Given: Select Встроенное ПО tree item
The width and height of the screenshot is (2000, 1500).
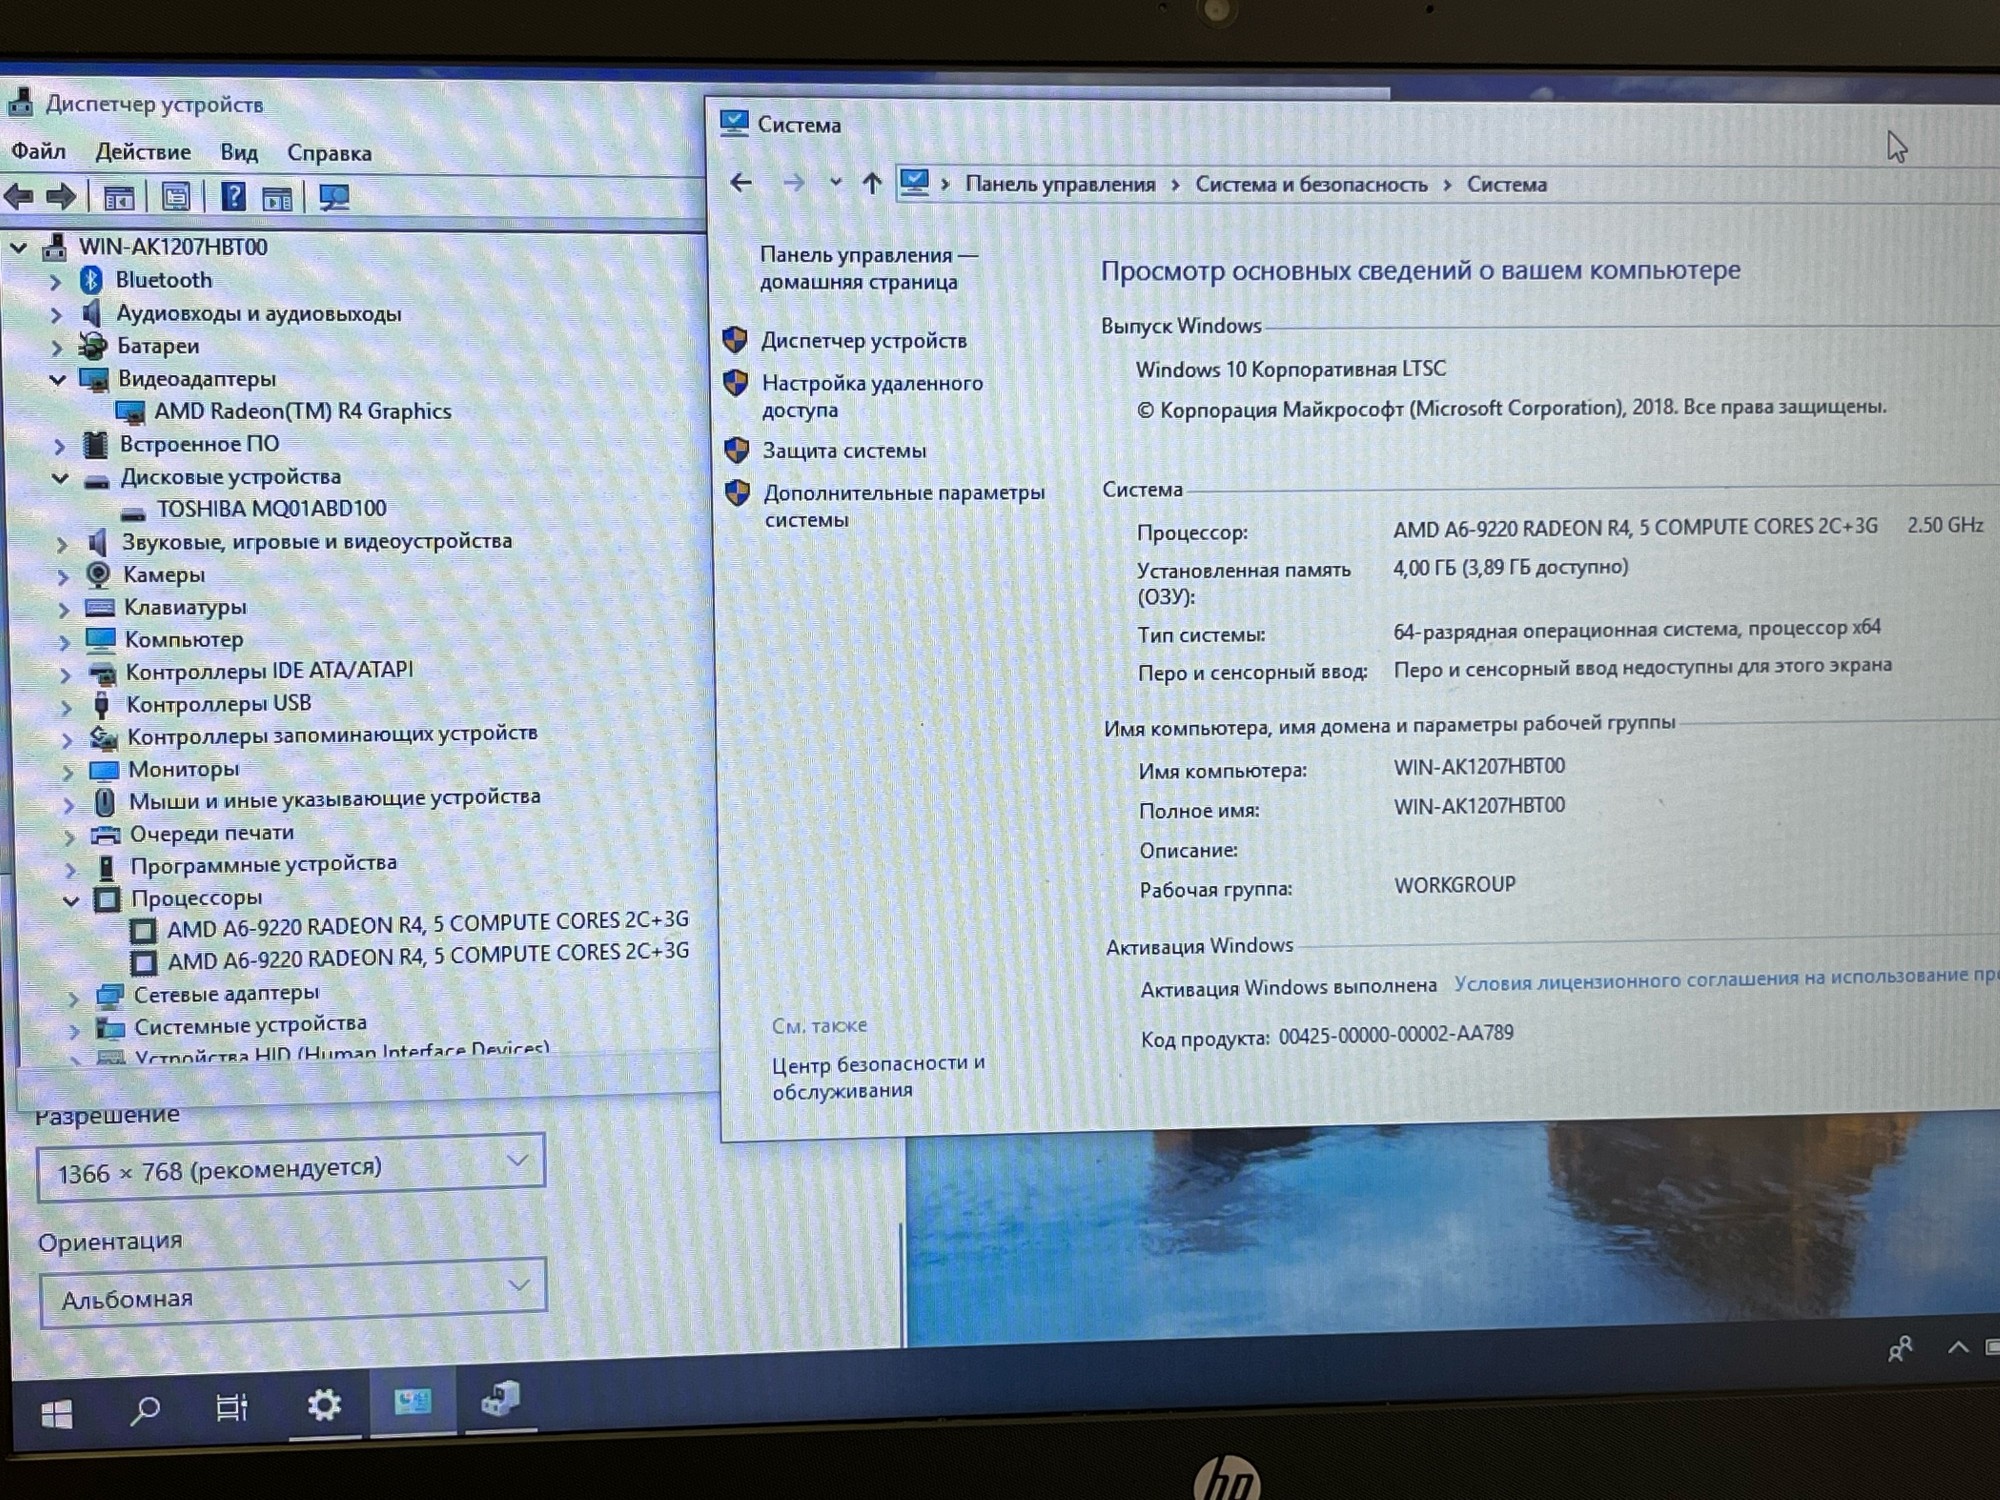Looking at the screenshot, I should 199,443.
